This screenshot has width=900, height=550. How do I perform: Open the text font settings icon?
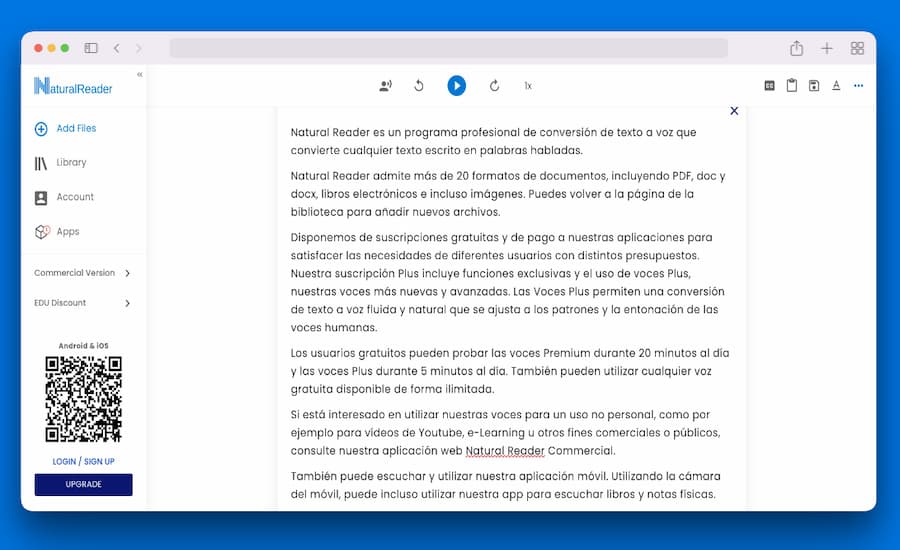(836, 86)
